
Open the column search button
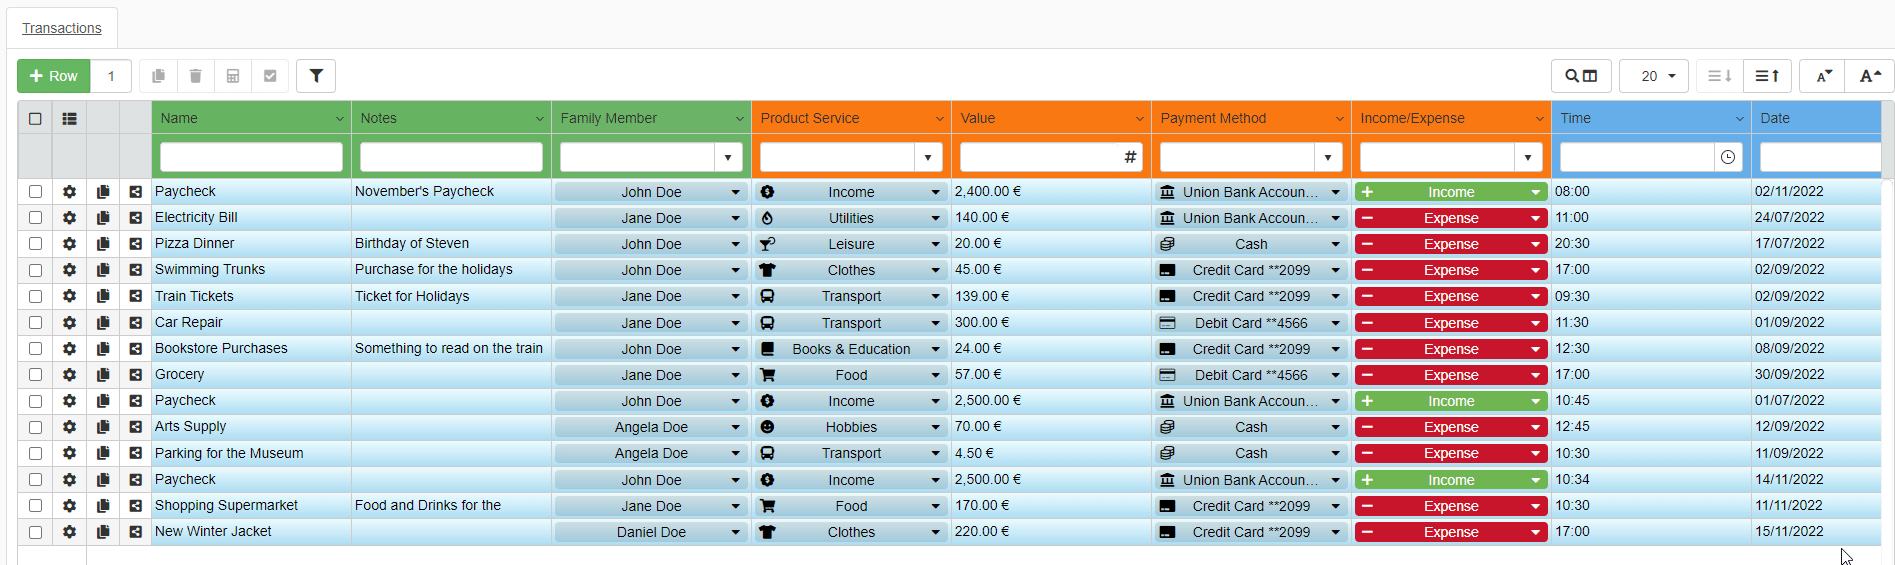[x=1581, y=76]
